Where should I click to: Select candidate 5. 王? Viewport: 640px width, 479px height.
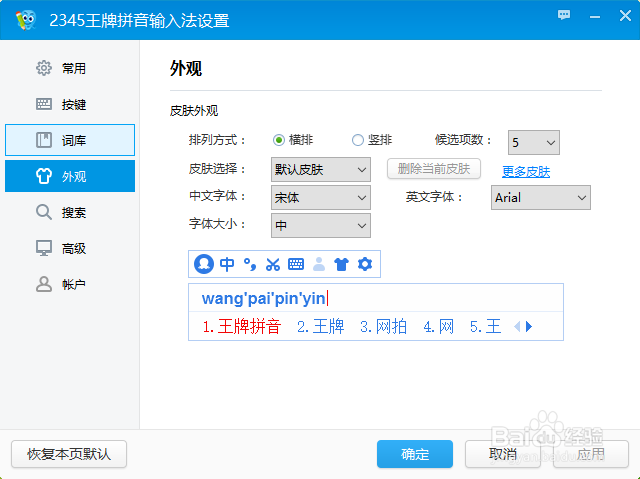pos(485,326)
